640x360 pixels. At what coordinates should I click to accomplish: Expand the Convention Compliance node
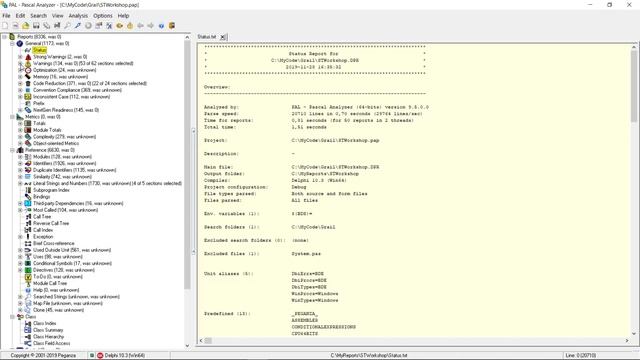pos(20,90)
